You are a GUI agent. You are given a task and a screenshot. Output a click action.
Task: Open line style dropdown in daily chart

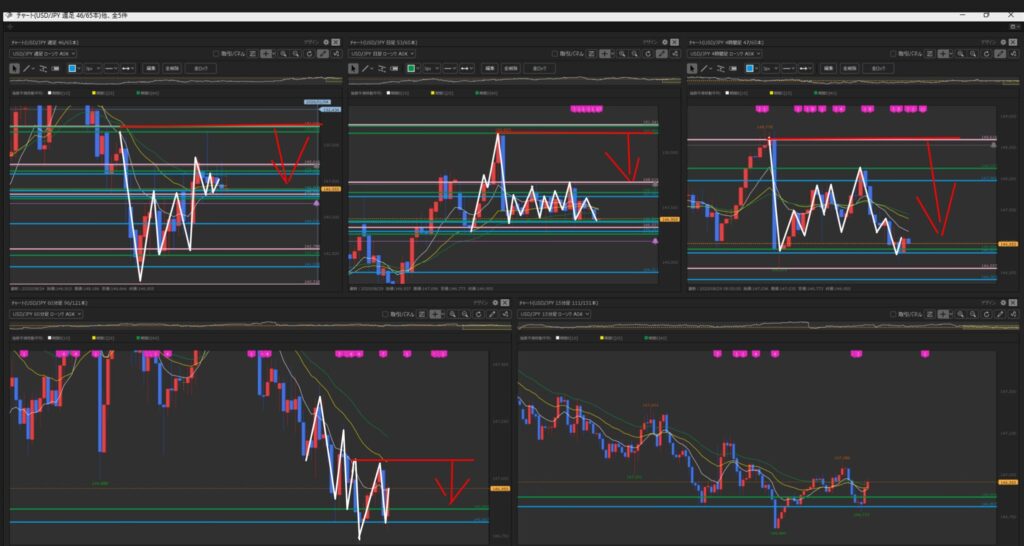pos(449,68)
